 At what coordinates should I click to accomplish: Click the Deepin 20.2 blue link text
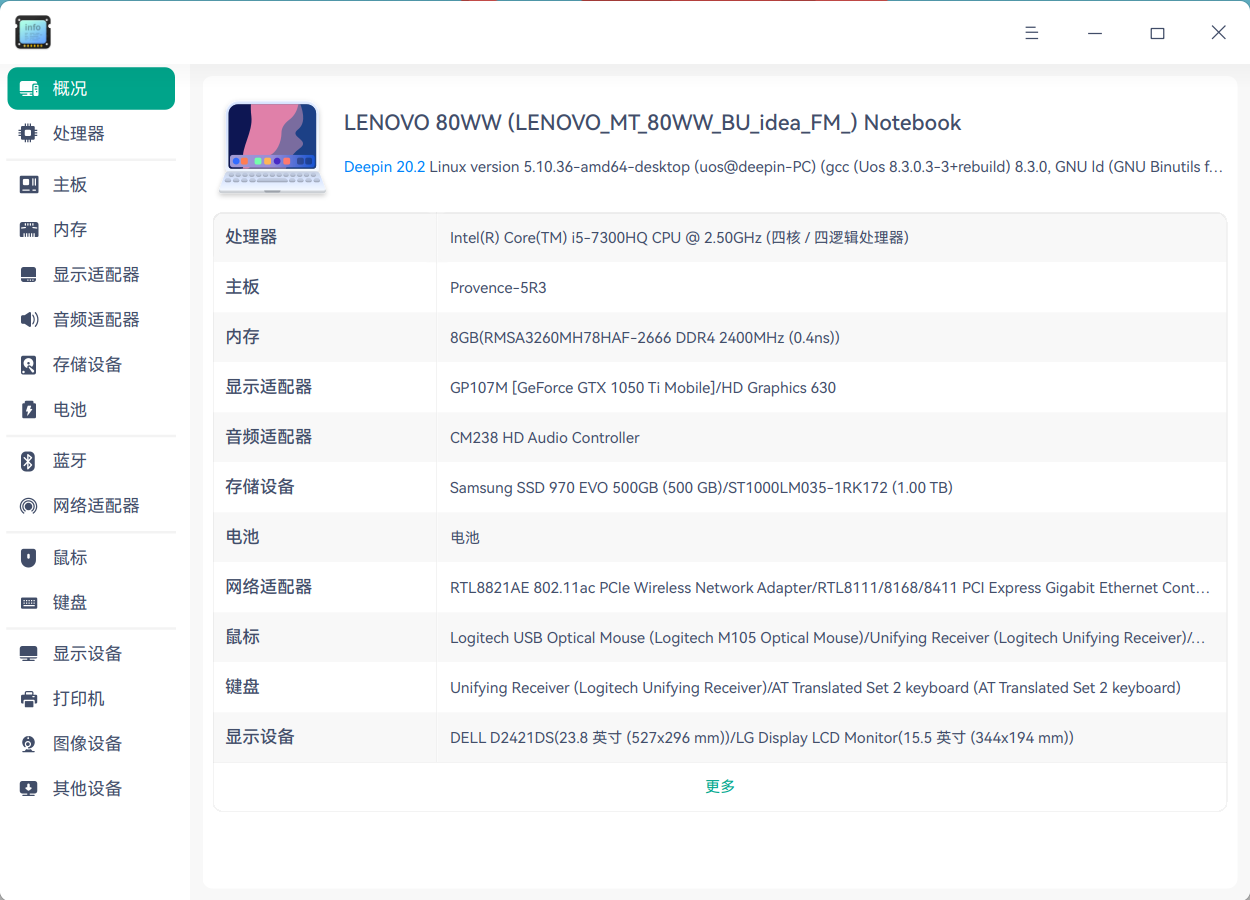pyautogui.click(x=384, y=167)
